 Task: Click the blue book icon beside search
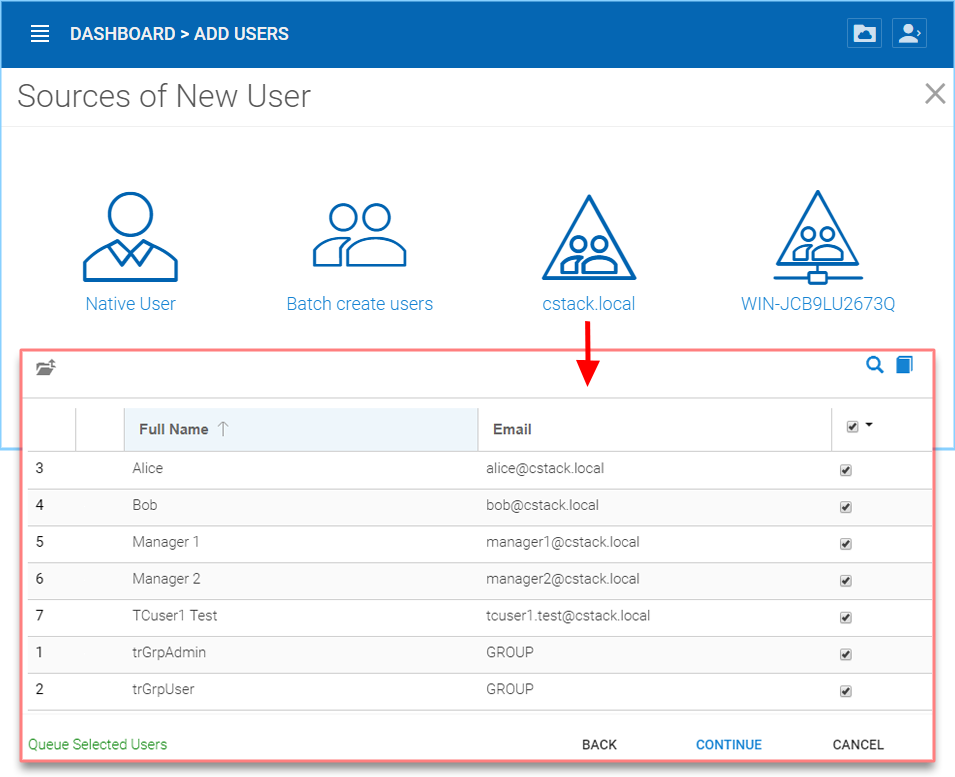[x=904, y=365]
